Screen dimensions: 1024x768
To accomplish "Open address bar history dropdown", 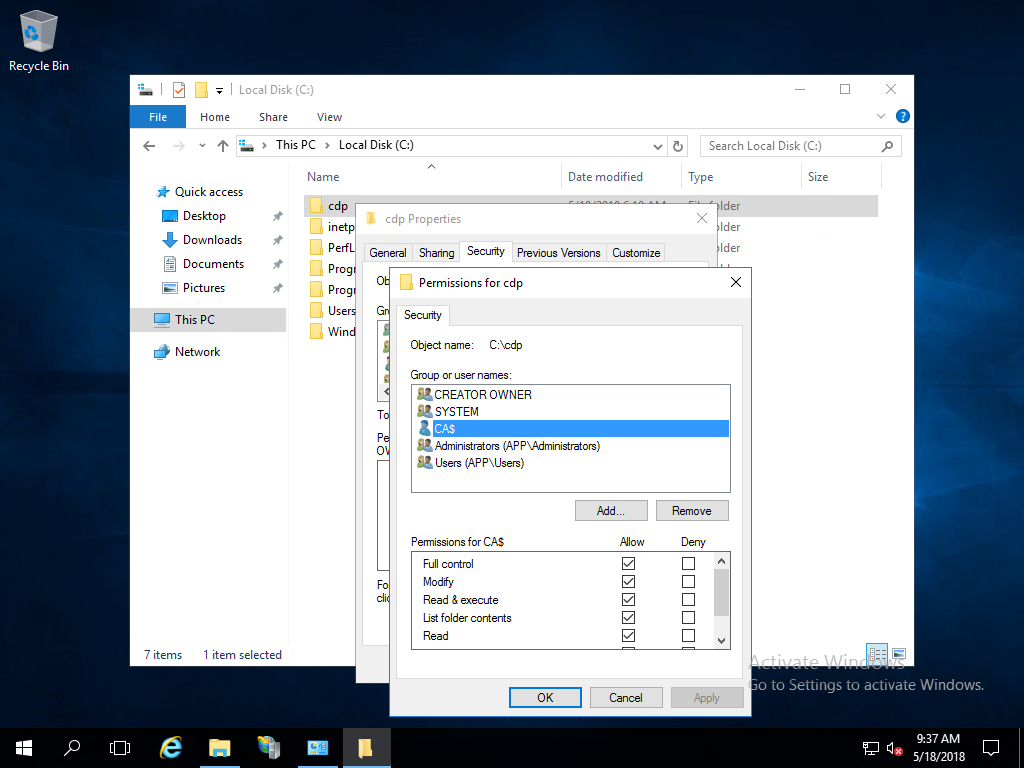I will [656, 146].
